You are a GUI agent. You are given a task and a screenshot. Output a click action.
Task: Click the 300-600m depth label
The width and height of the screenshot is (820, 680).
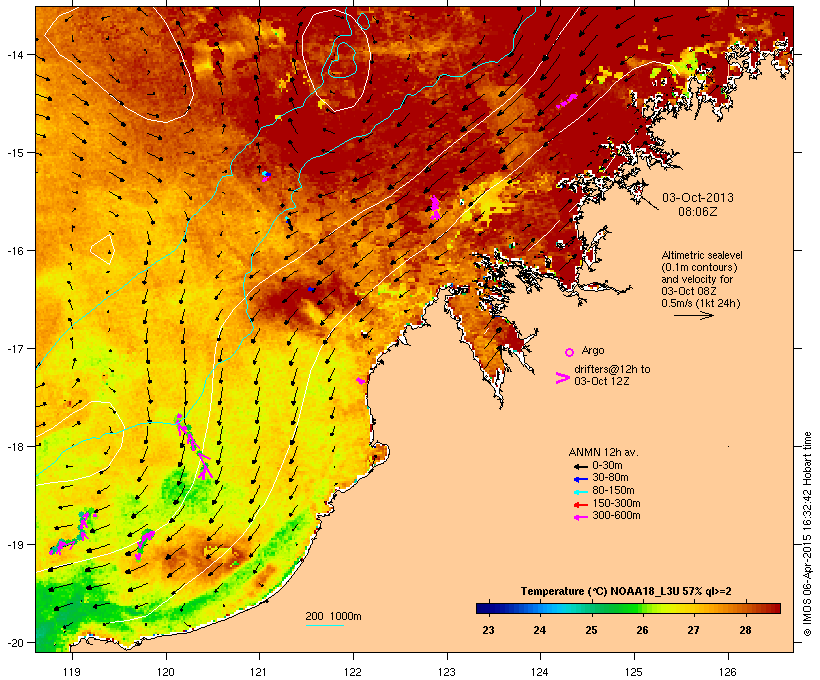click(616, 516)
